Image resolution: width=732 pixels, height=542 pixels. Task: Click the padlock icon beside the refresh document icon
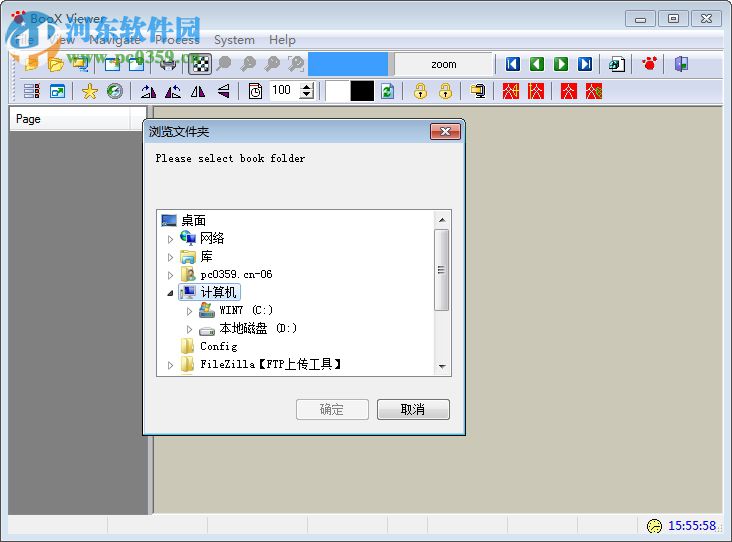pos(420,91)
